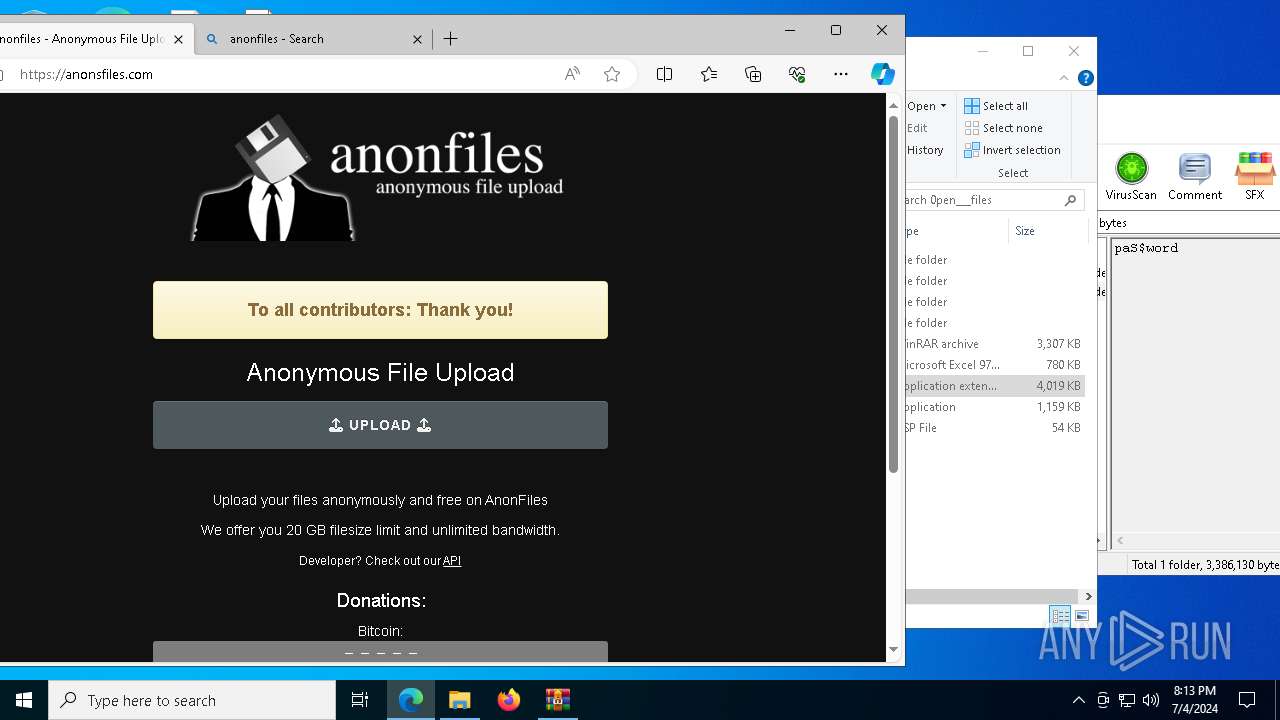Open the API link for developers
The height and width of the screenshot is (720, 1280).
point(452,561)
